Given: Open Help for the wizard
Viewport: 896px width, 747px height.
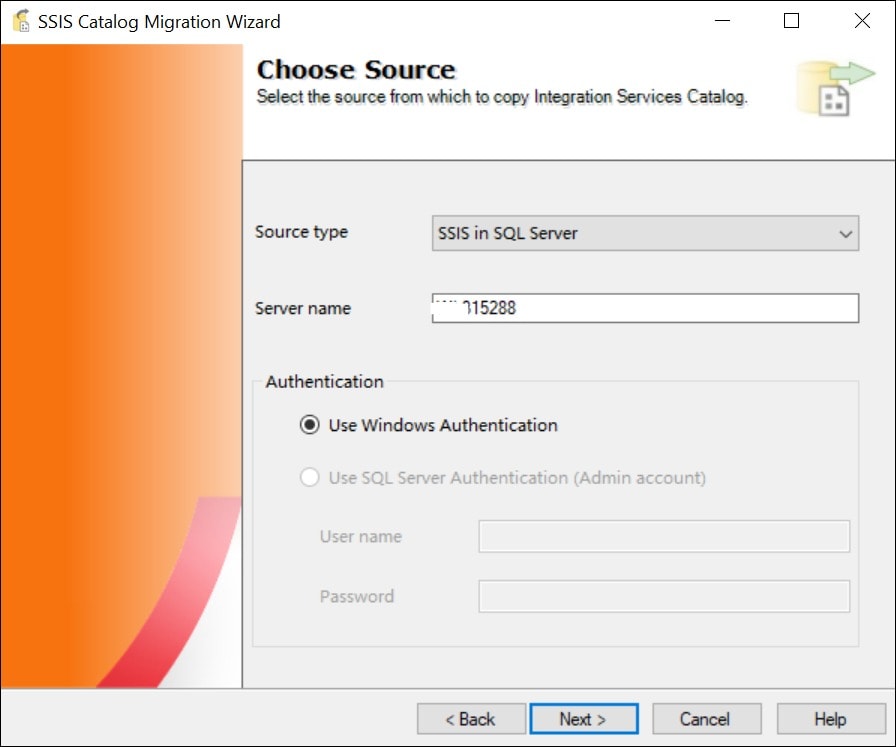Looking at the screenshot, I should [x=830, y=719].
